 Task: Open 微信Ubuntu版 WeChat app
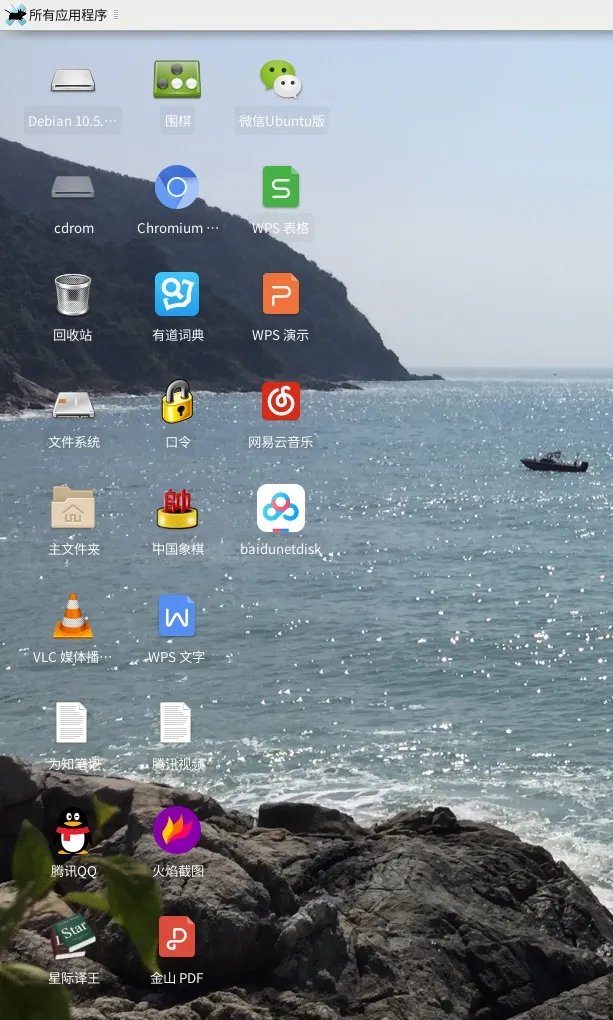280,81
